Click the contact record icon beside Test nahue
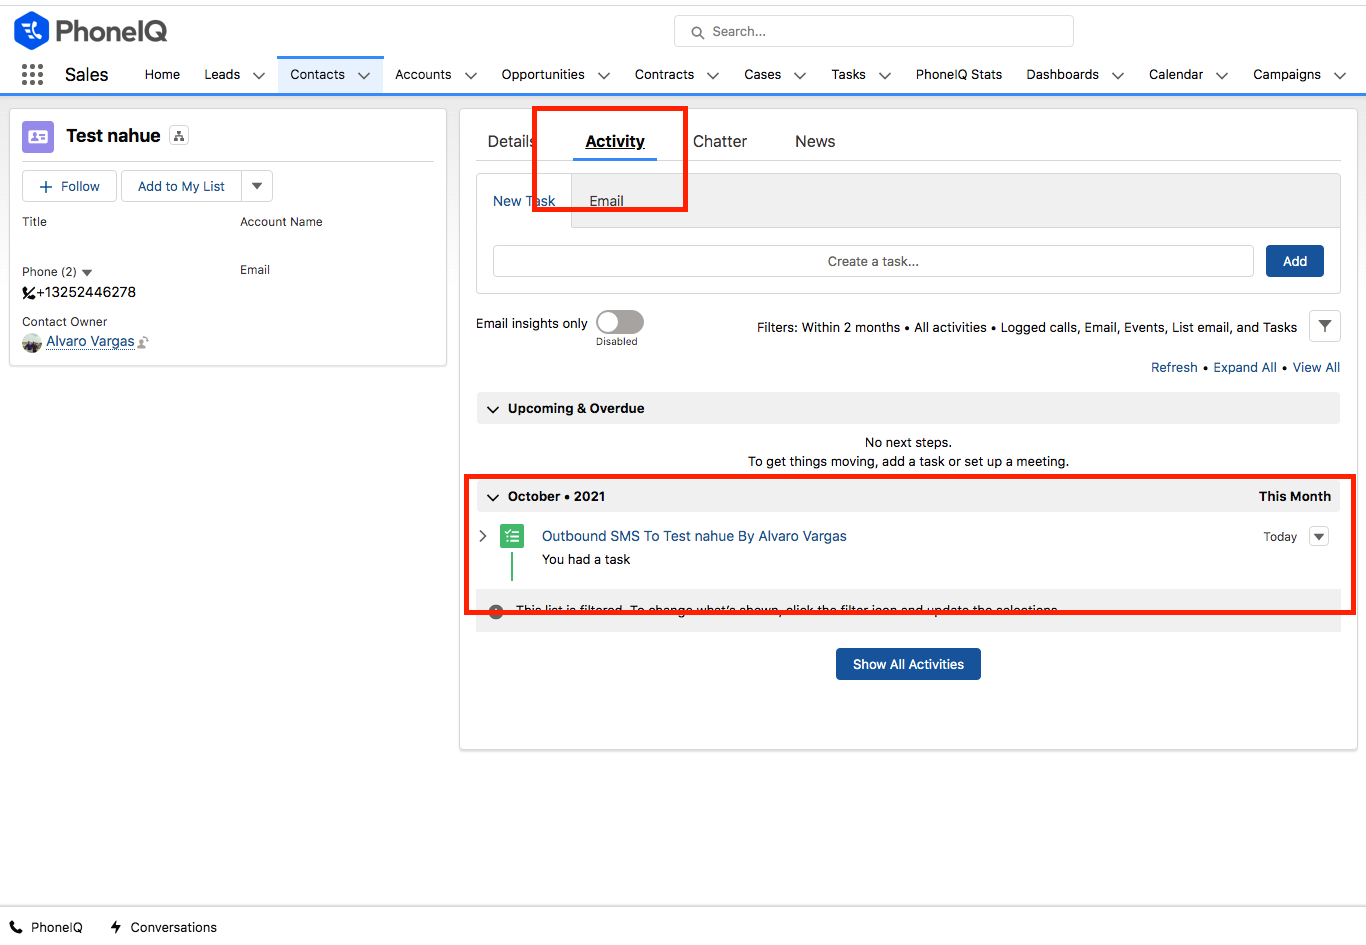This screenshot has height=945, width=1366. pos(38,137)
